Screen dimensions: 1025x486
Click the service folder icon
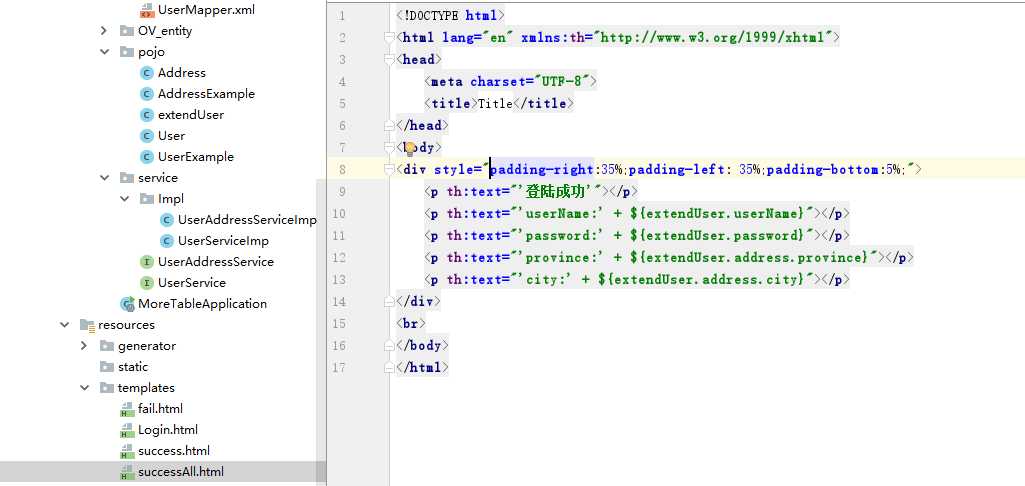pyautogui.click(x=127, y=177)
